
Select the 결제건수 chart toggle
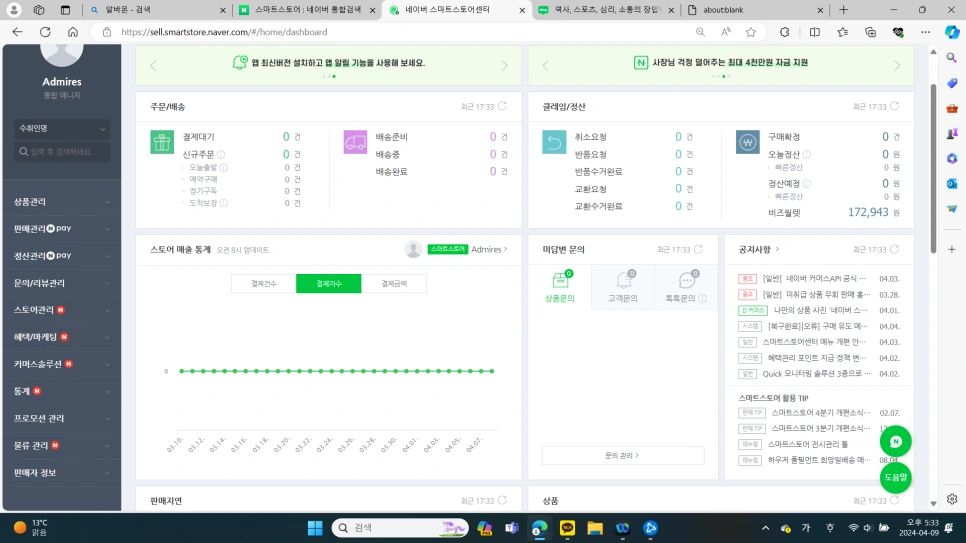264,284
